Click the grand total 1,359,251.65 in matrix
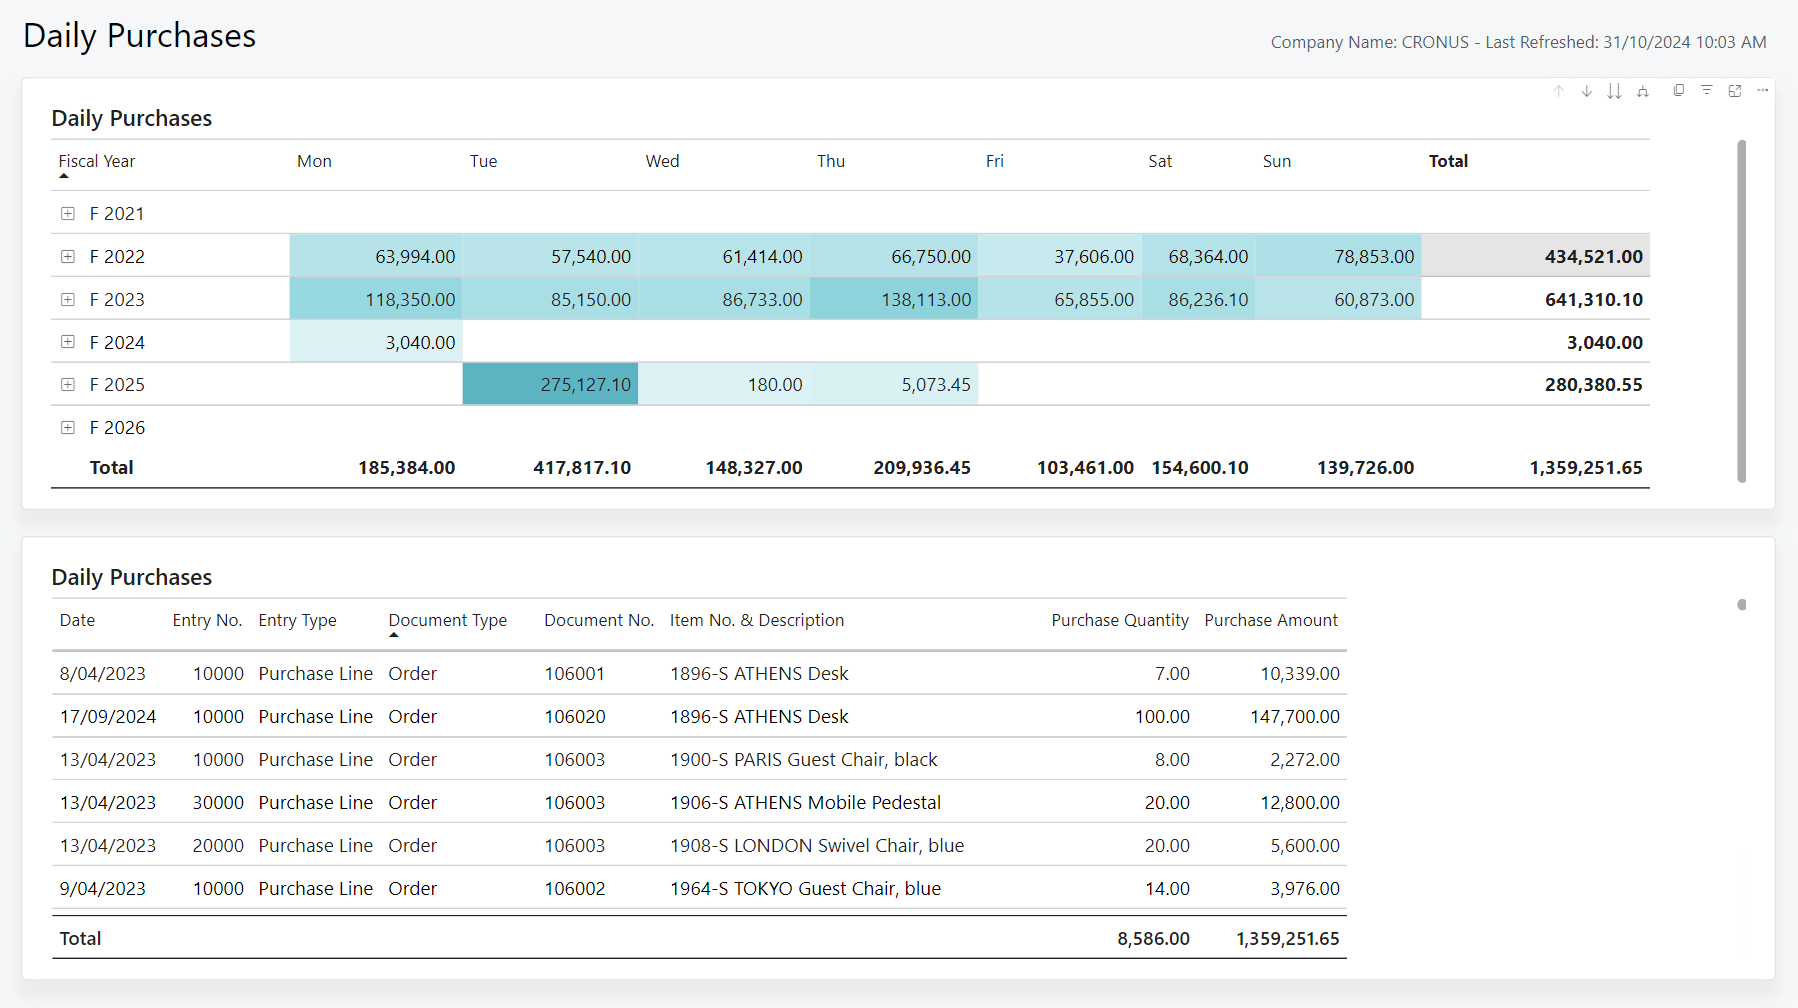This screenshot has height=1008, width=1798. pos(1586,467)
